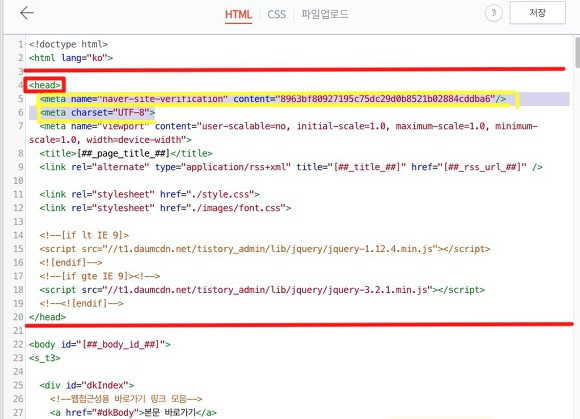Click the <!--[if lt IE 9]> comment line

(84, 235)
